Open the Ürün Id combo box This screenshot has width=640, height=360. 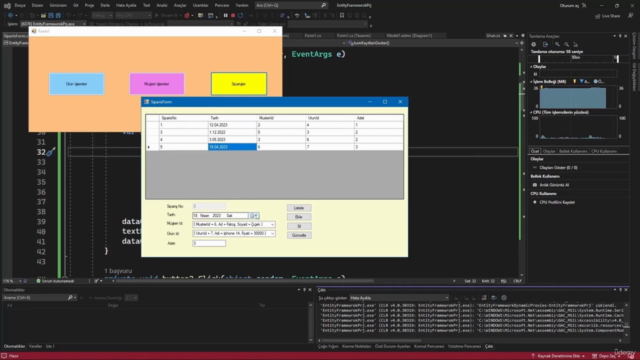click(234, 233)
